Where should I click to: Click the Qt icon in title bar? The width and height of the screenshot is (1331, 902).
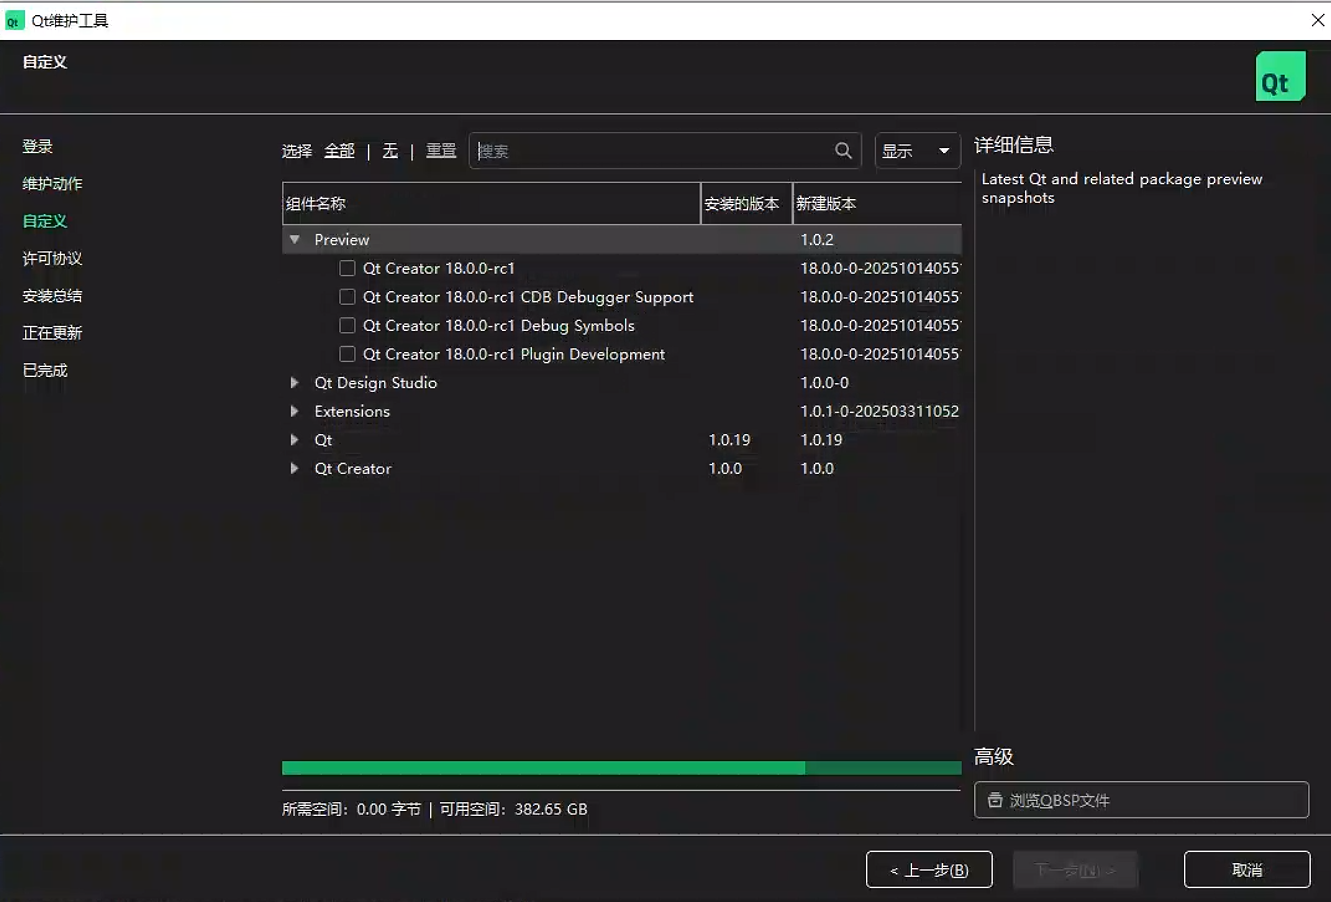pos(14,21)
